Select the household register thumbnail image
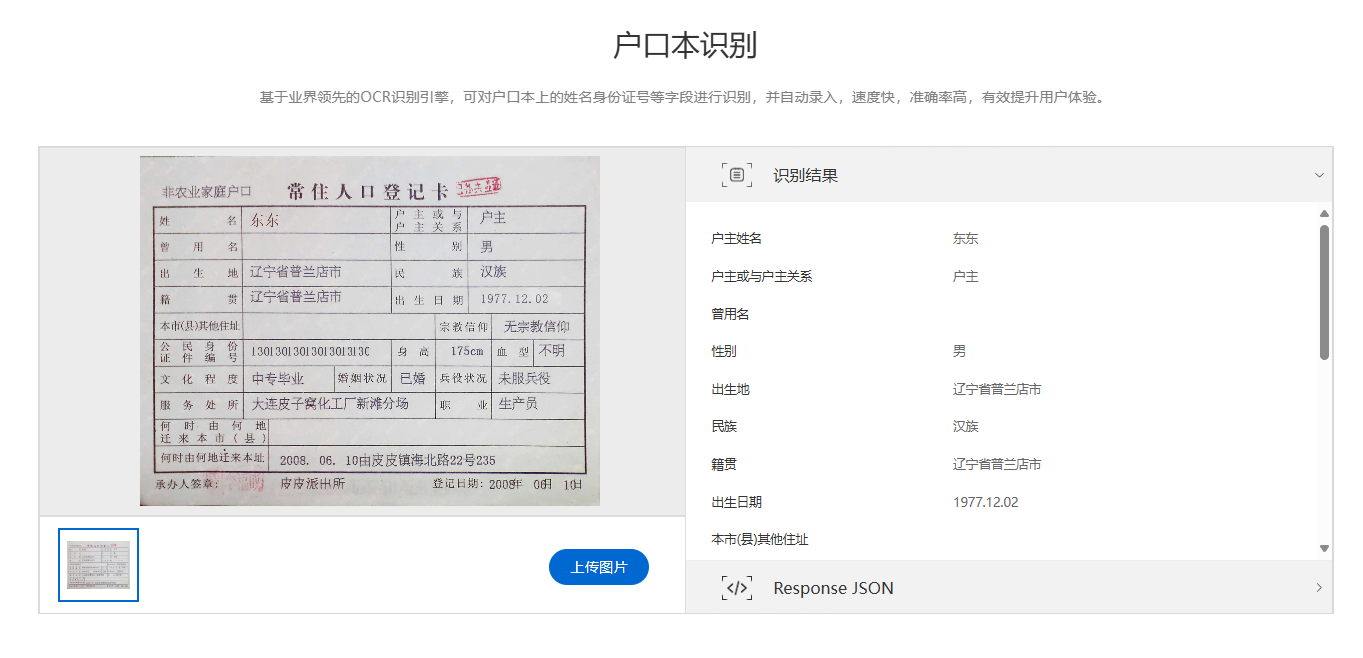The image size is (1363, 658). 98,565
